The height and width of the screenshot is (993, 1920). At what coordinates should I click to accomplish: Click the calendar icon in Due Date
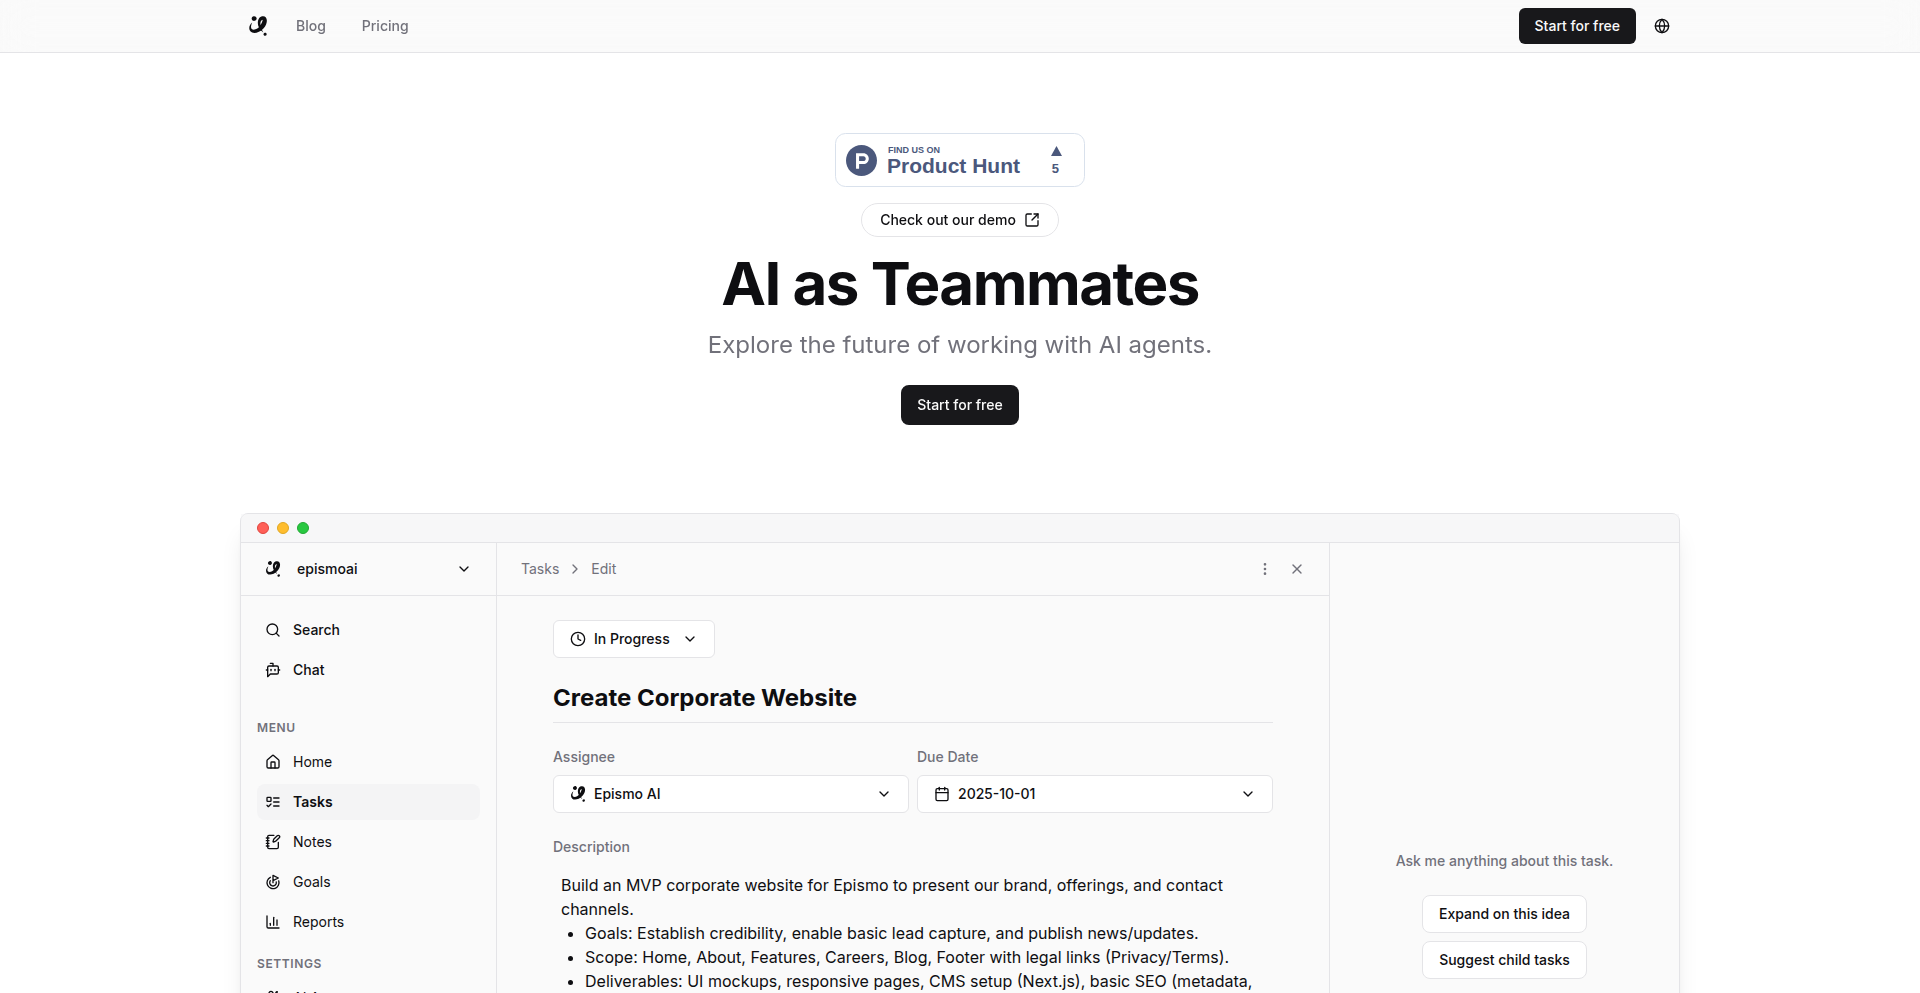click(x=942, y=794)
